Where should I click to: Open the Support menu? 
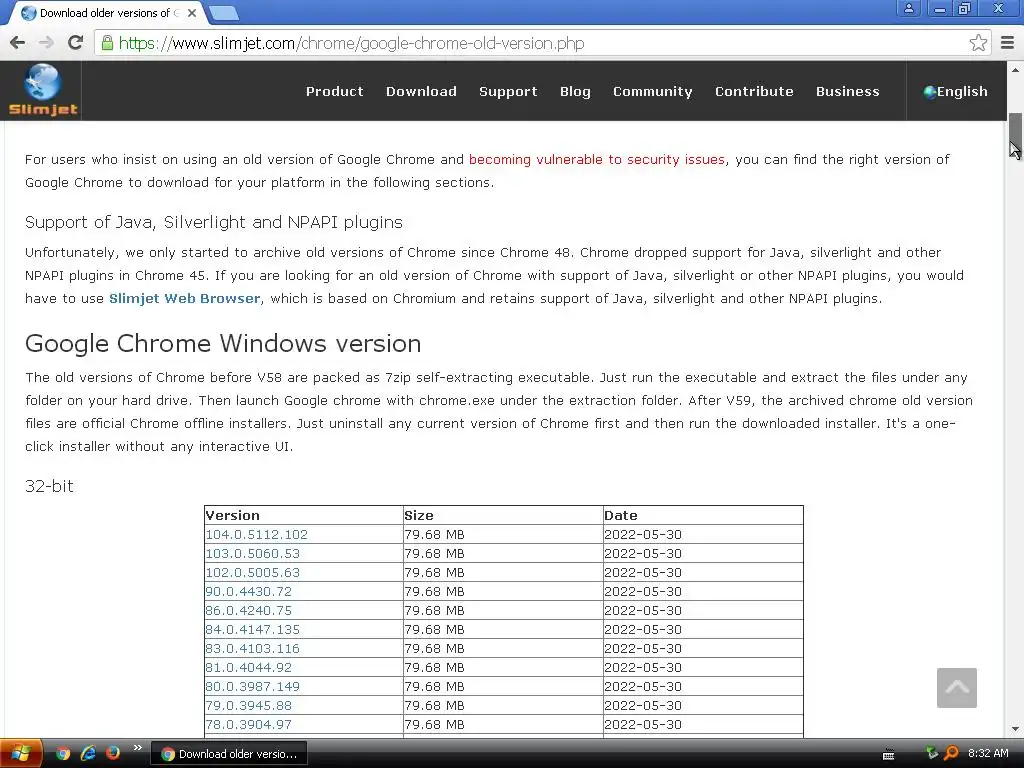(x=508, y=91)
